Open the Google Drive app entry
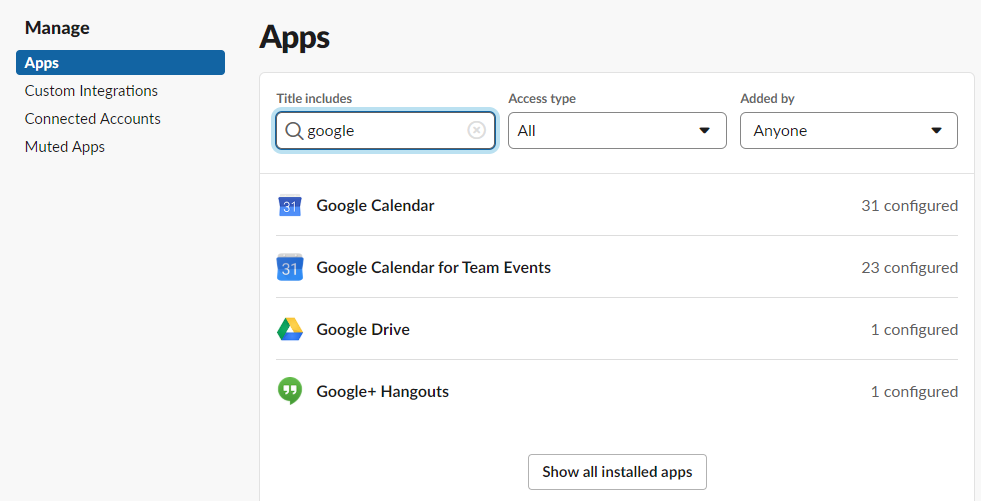981x501 pixels. [617, 329]
